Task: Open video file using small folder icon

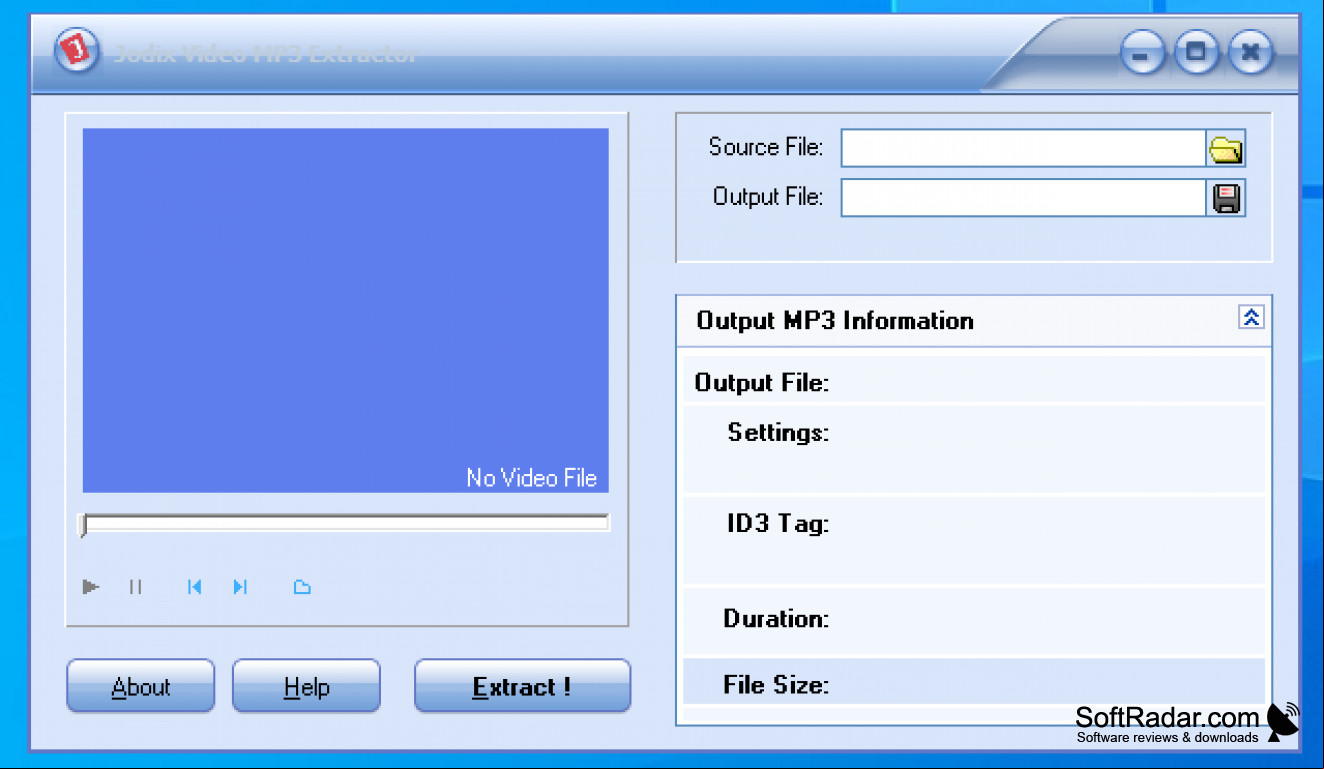Action: 302,587
